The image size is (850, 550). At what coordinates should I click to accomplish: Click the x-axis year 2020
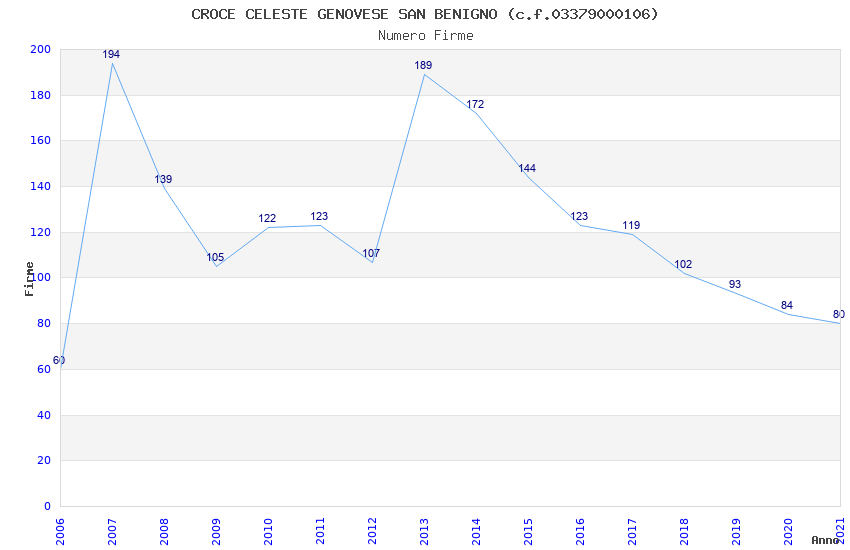click(x=789, y=531)
